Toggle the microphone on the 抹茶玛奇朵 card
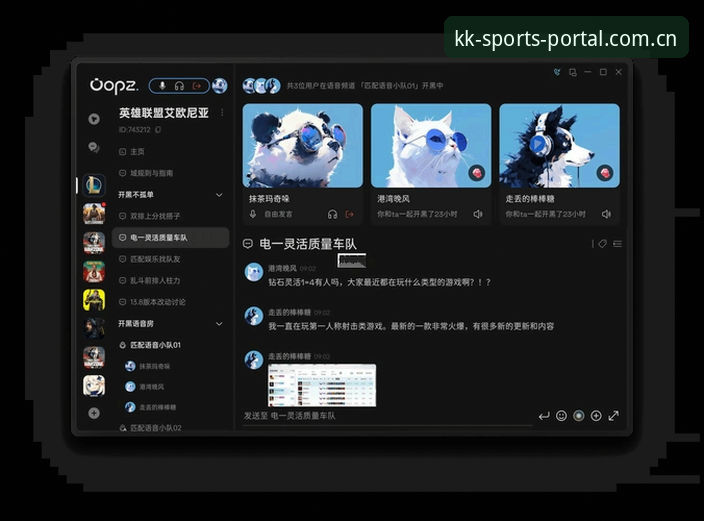The image size is (704, 521). coord(253,214)
